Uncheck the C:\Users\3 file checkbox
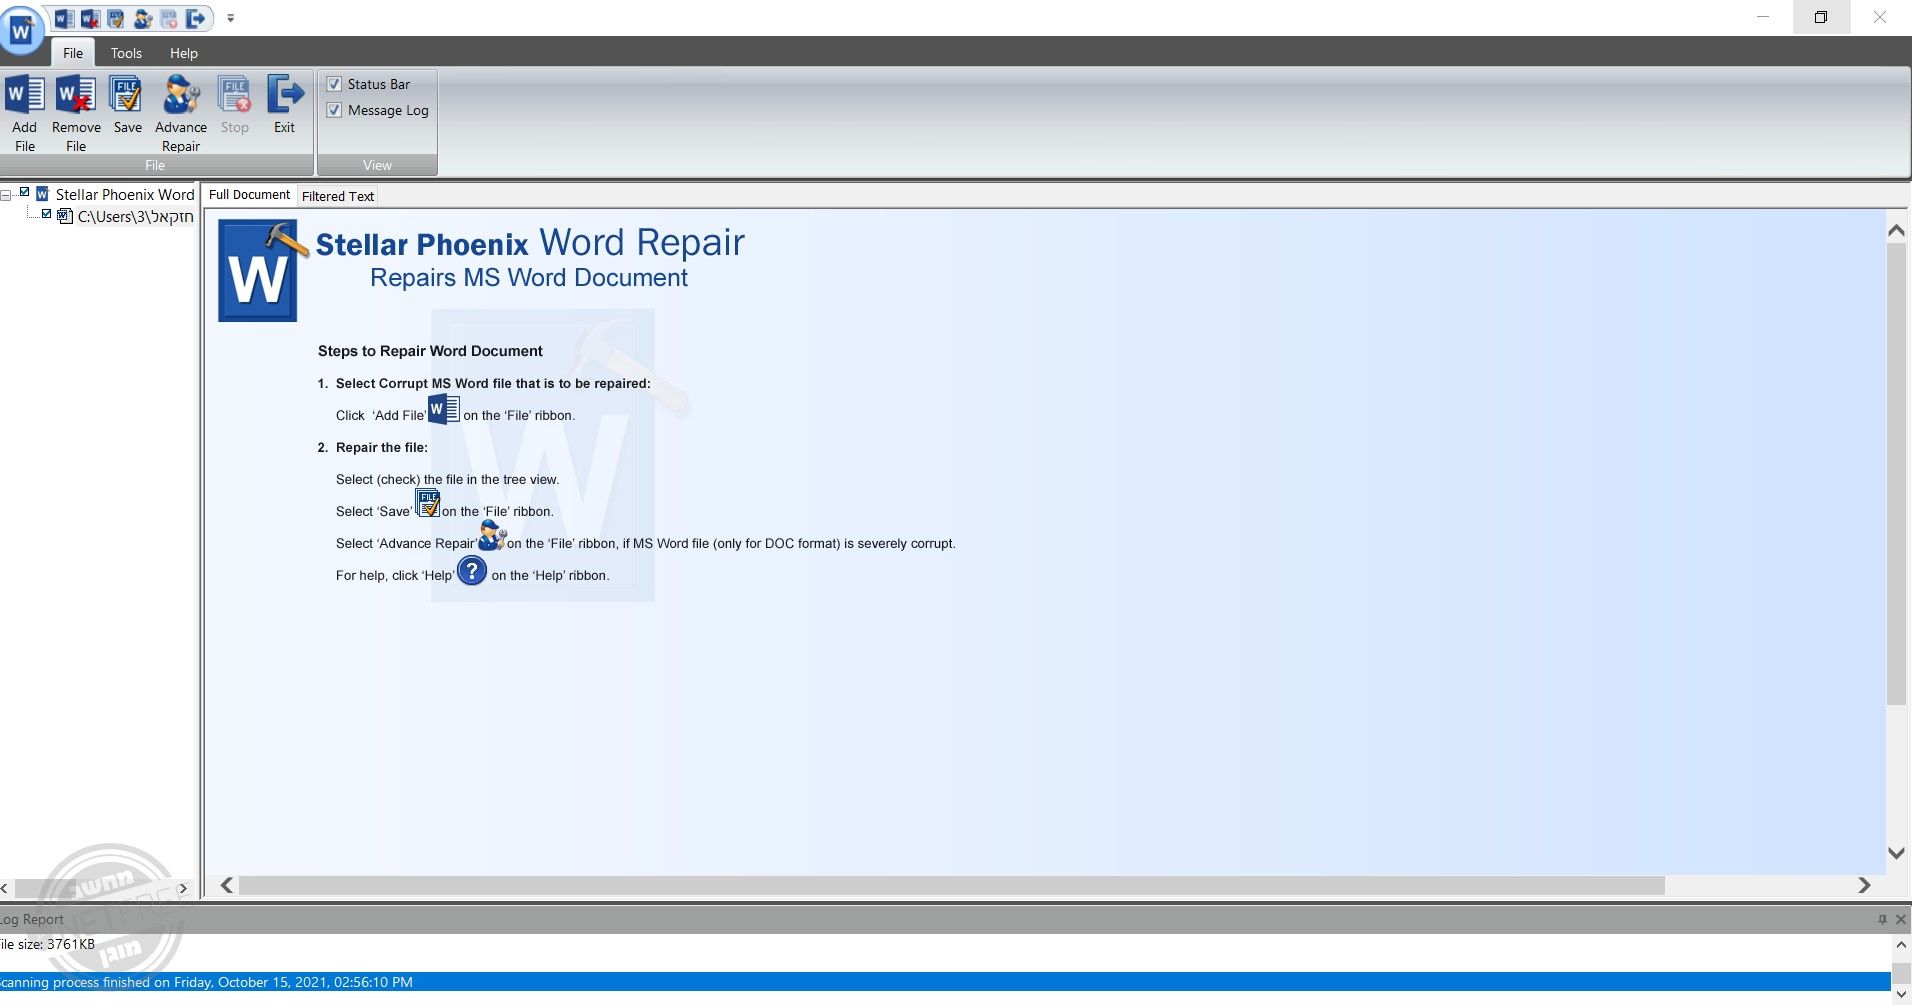This screenshot has width=1912, height=1005. pos(46,214)
